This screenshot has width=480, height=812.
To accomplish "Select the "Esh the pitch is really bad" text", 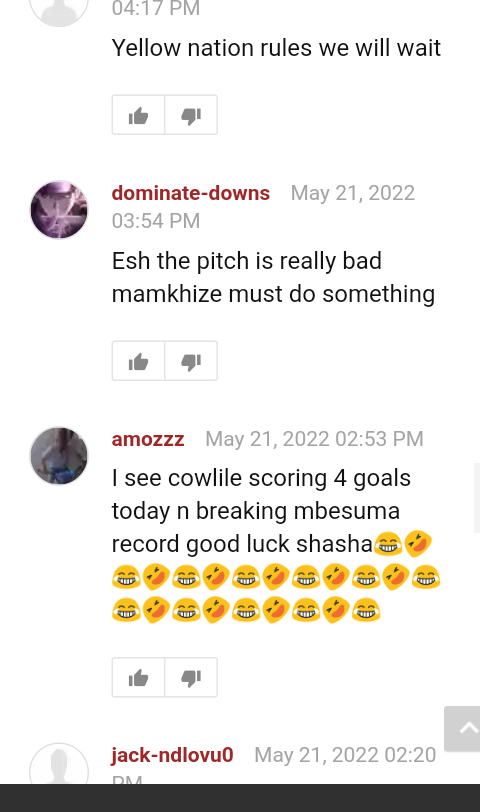I will pos(246,260).
